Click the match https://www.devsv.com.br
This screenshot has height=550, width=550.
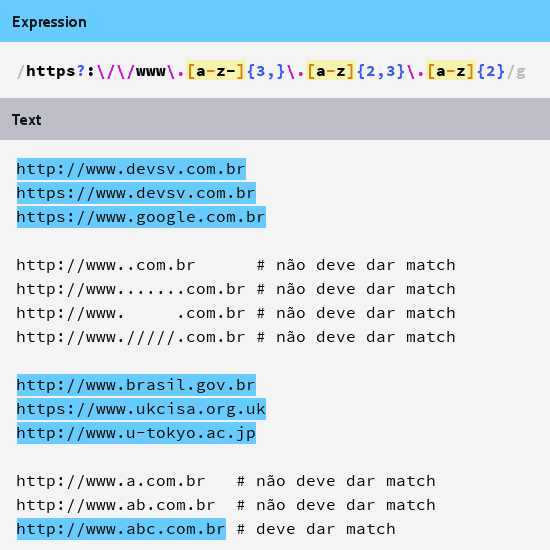136,193
